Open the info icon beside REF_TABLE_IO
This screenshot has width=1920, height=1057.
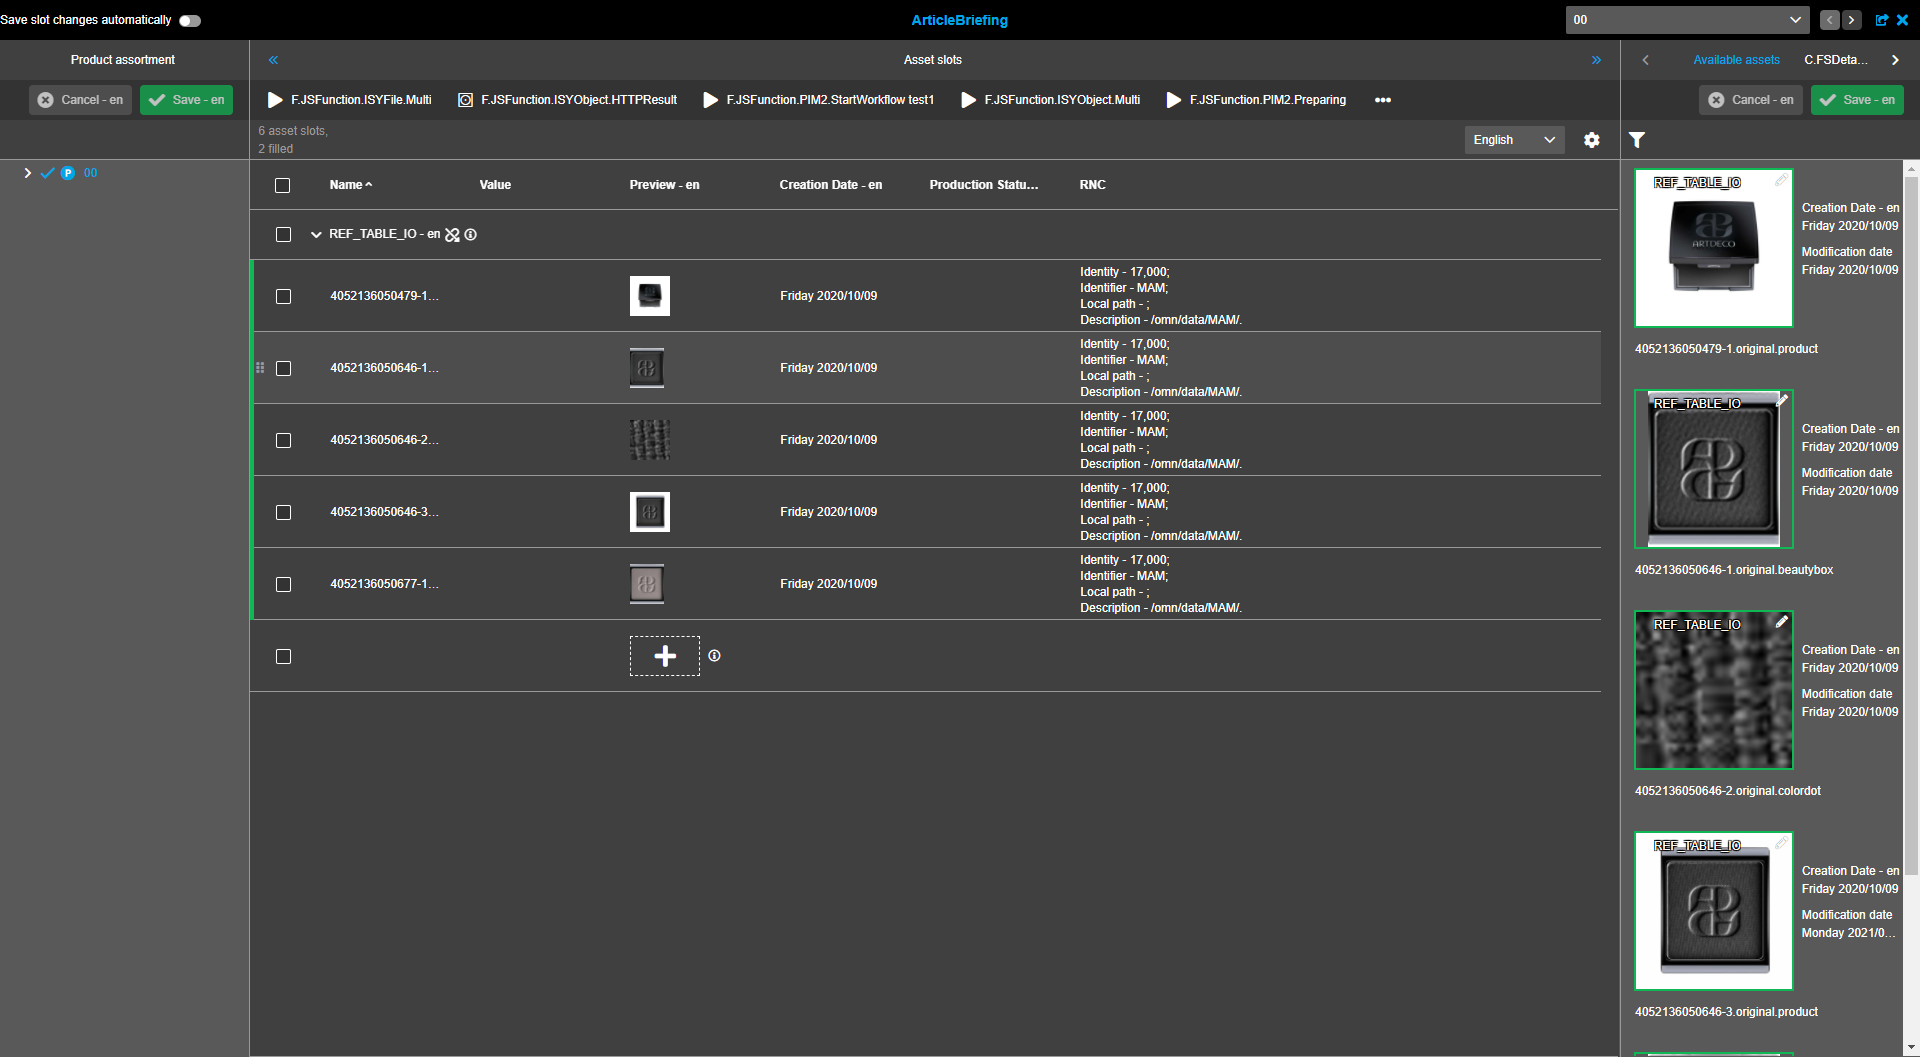coord(471,234)
